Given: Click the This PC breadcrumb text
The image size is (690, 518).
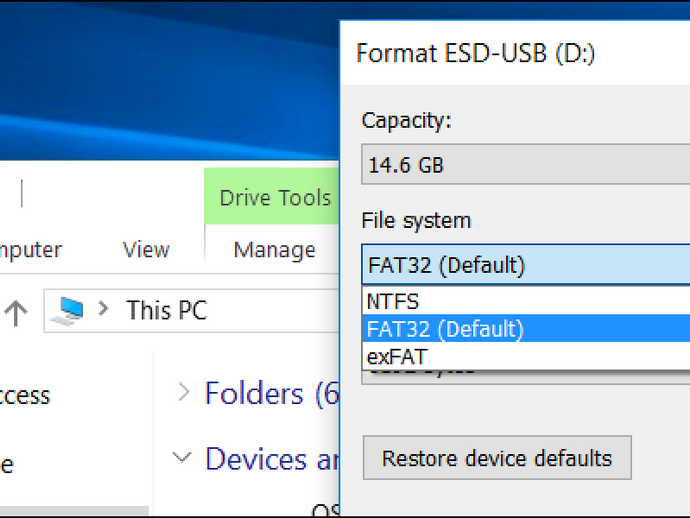Looking at the screenshot, I should click(166, 310).
